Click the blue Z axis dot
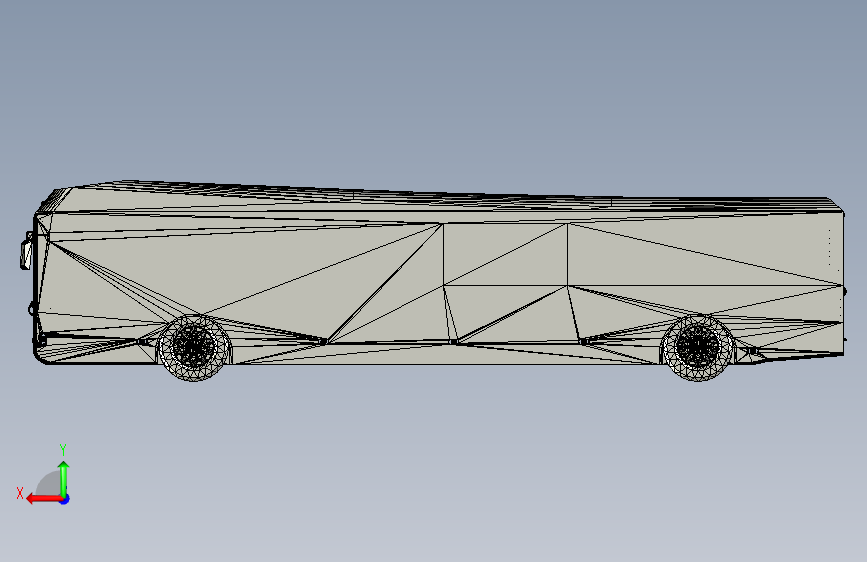The image size is (867, 562). pos(65,499)
